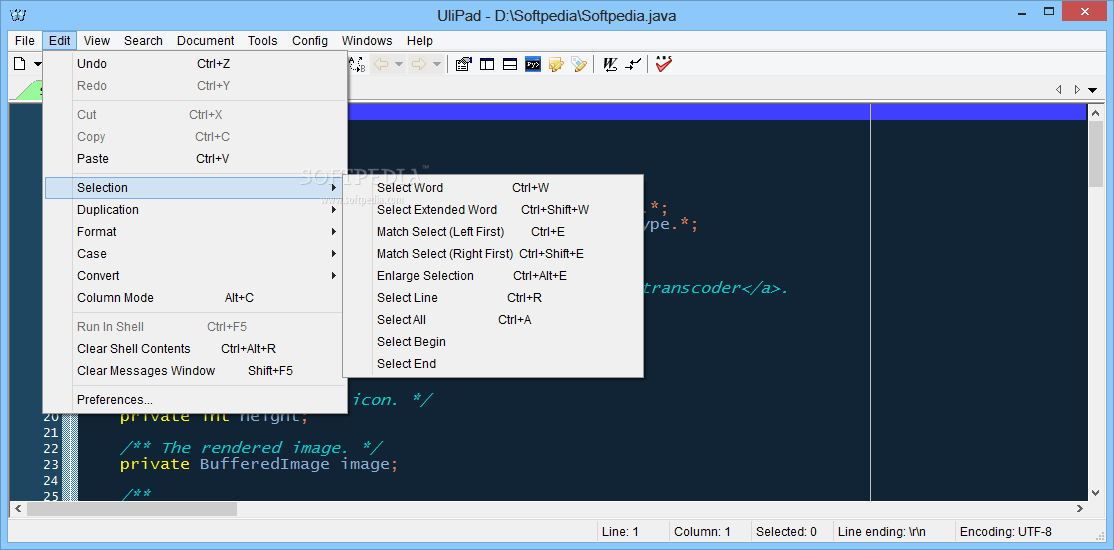Open the preferences toolbar icon
Image resolution: width=1114 pixels, height=550 pixels.
coord(463,65)
